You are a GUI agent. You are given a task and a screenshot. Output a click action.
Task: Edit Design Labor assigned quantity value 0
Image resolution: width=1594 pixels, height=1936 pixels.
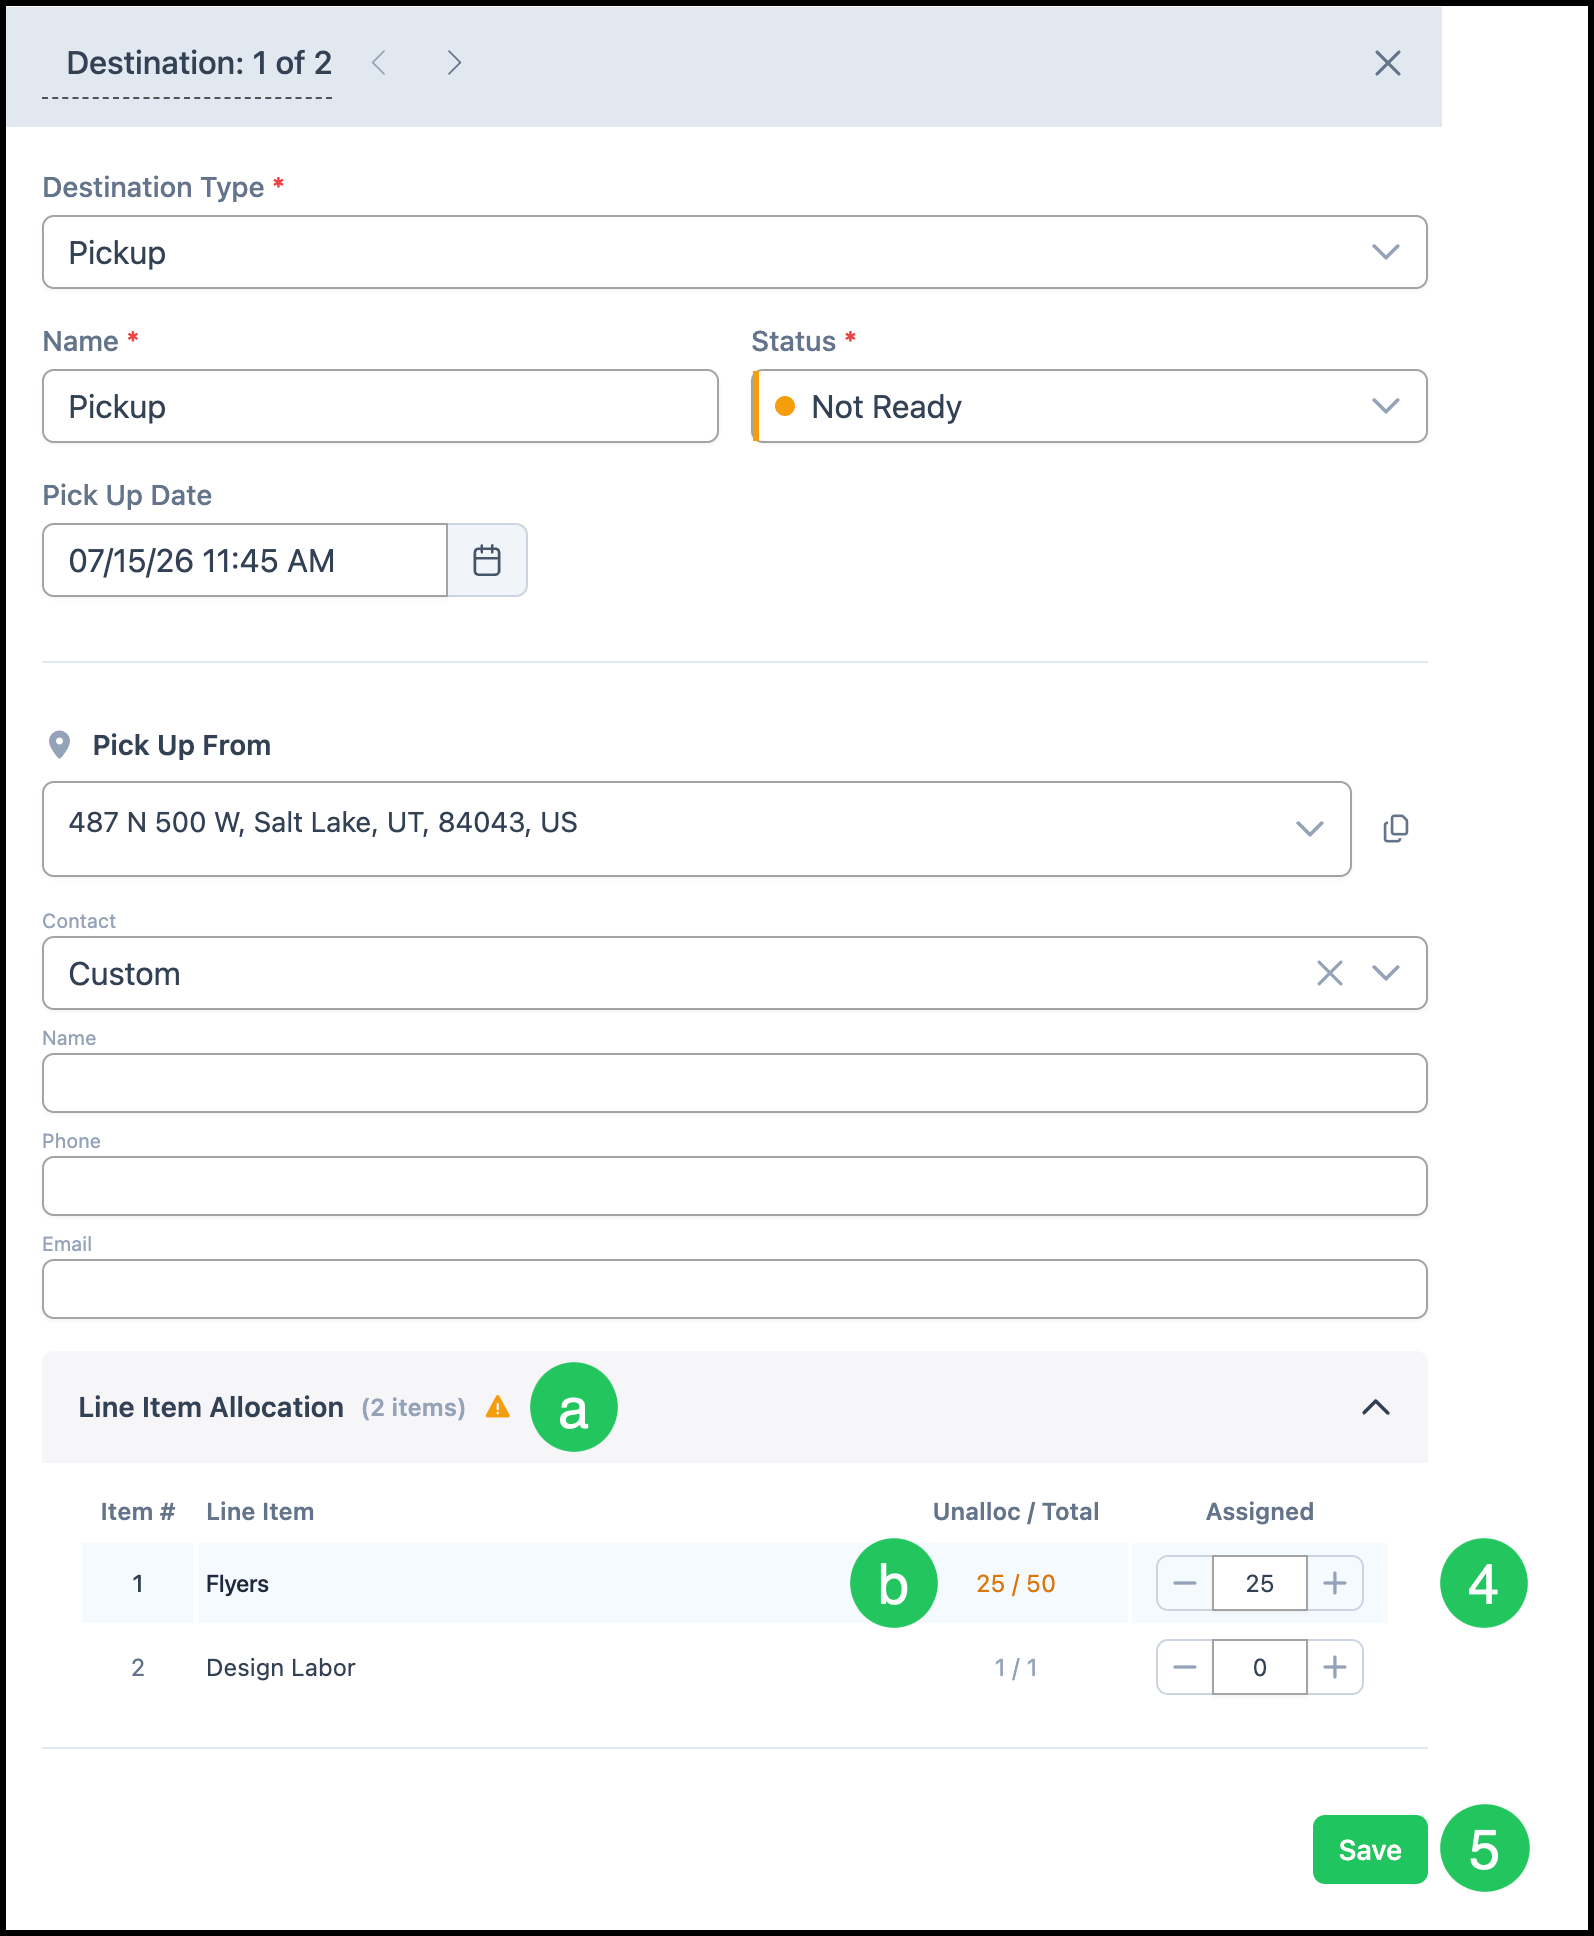pos(1260,1667)
